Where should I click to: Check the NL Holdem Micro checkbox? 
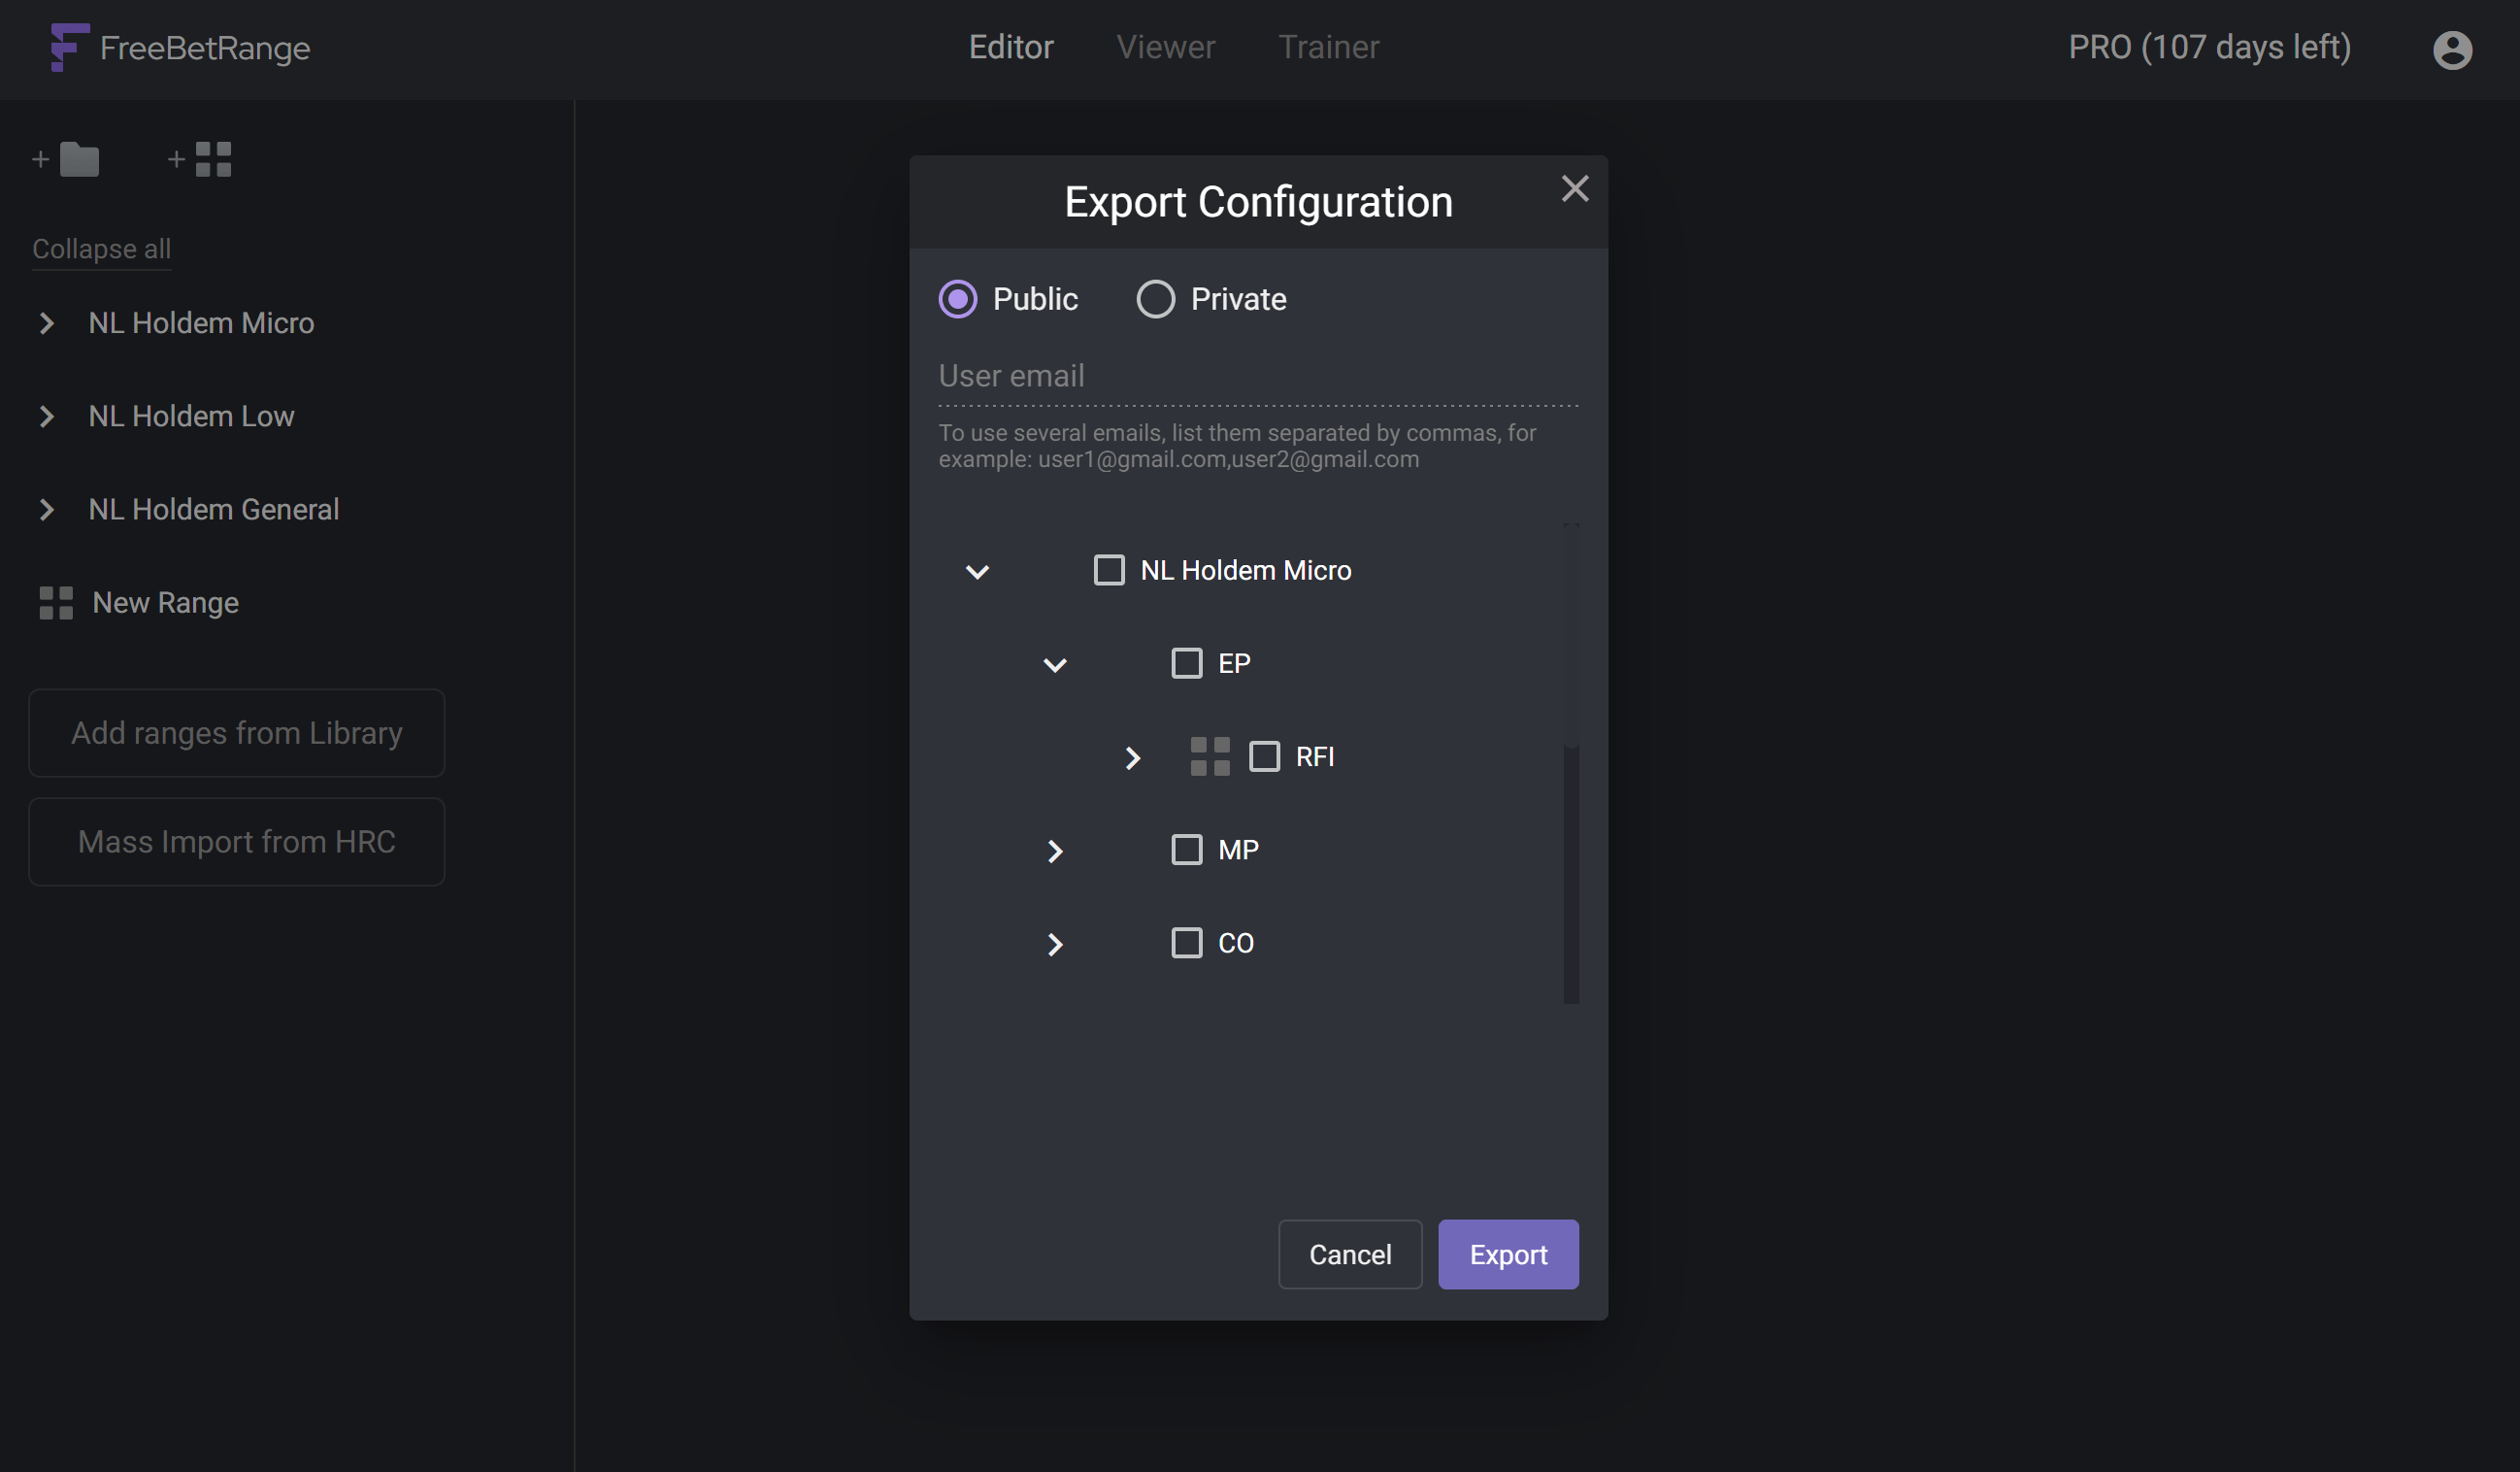tap(1108, 570)
